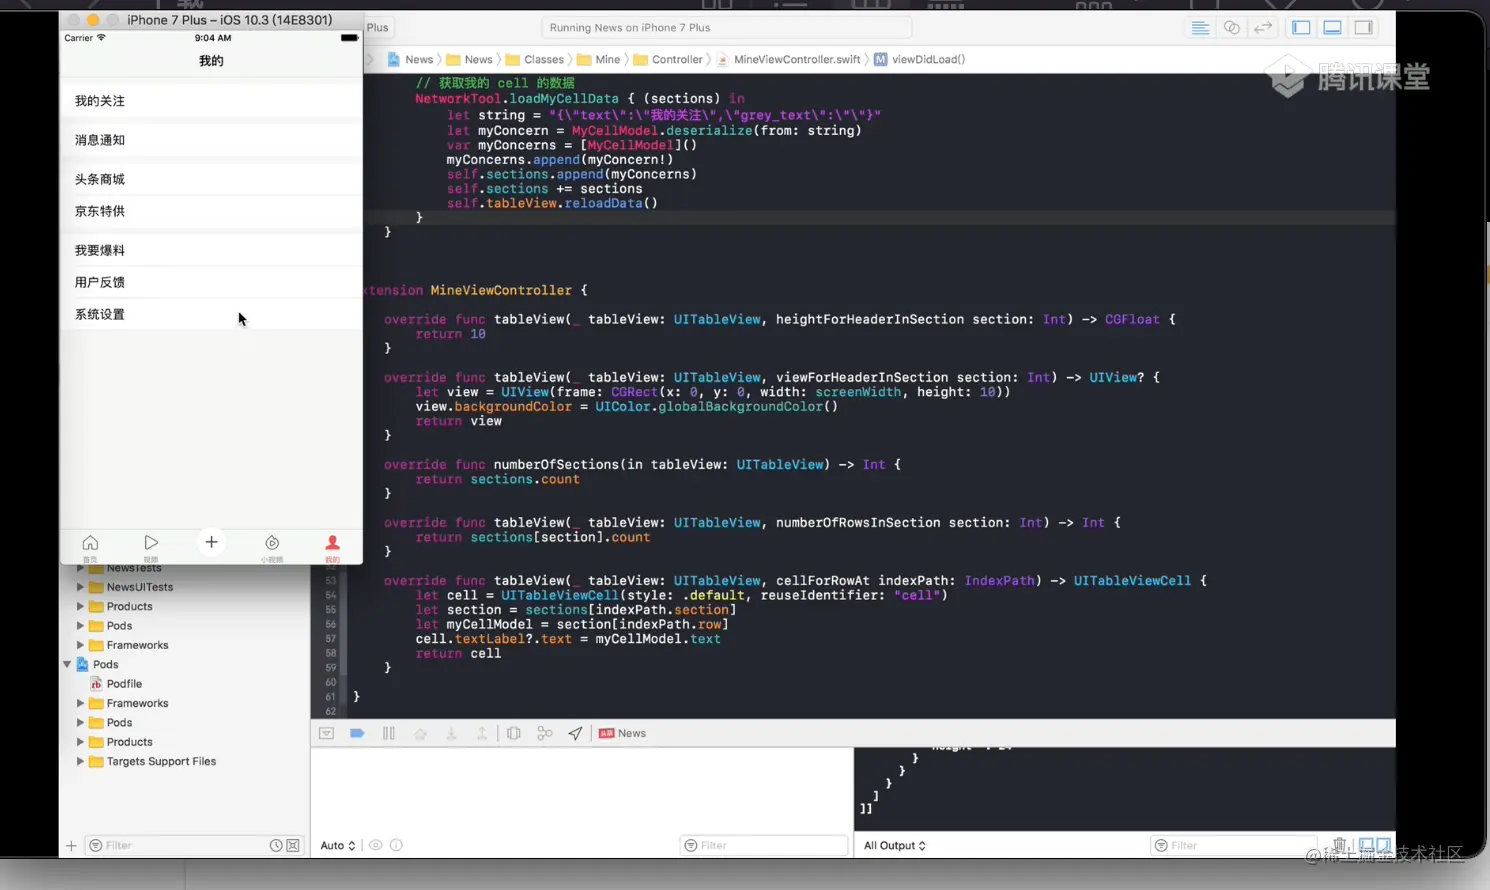Open the Controller breadcrumb folder
The image size is (1490, 890).
(x=668, y=59)
